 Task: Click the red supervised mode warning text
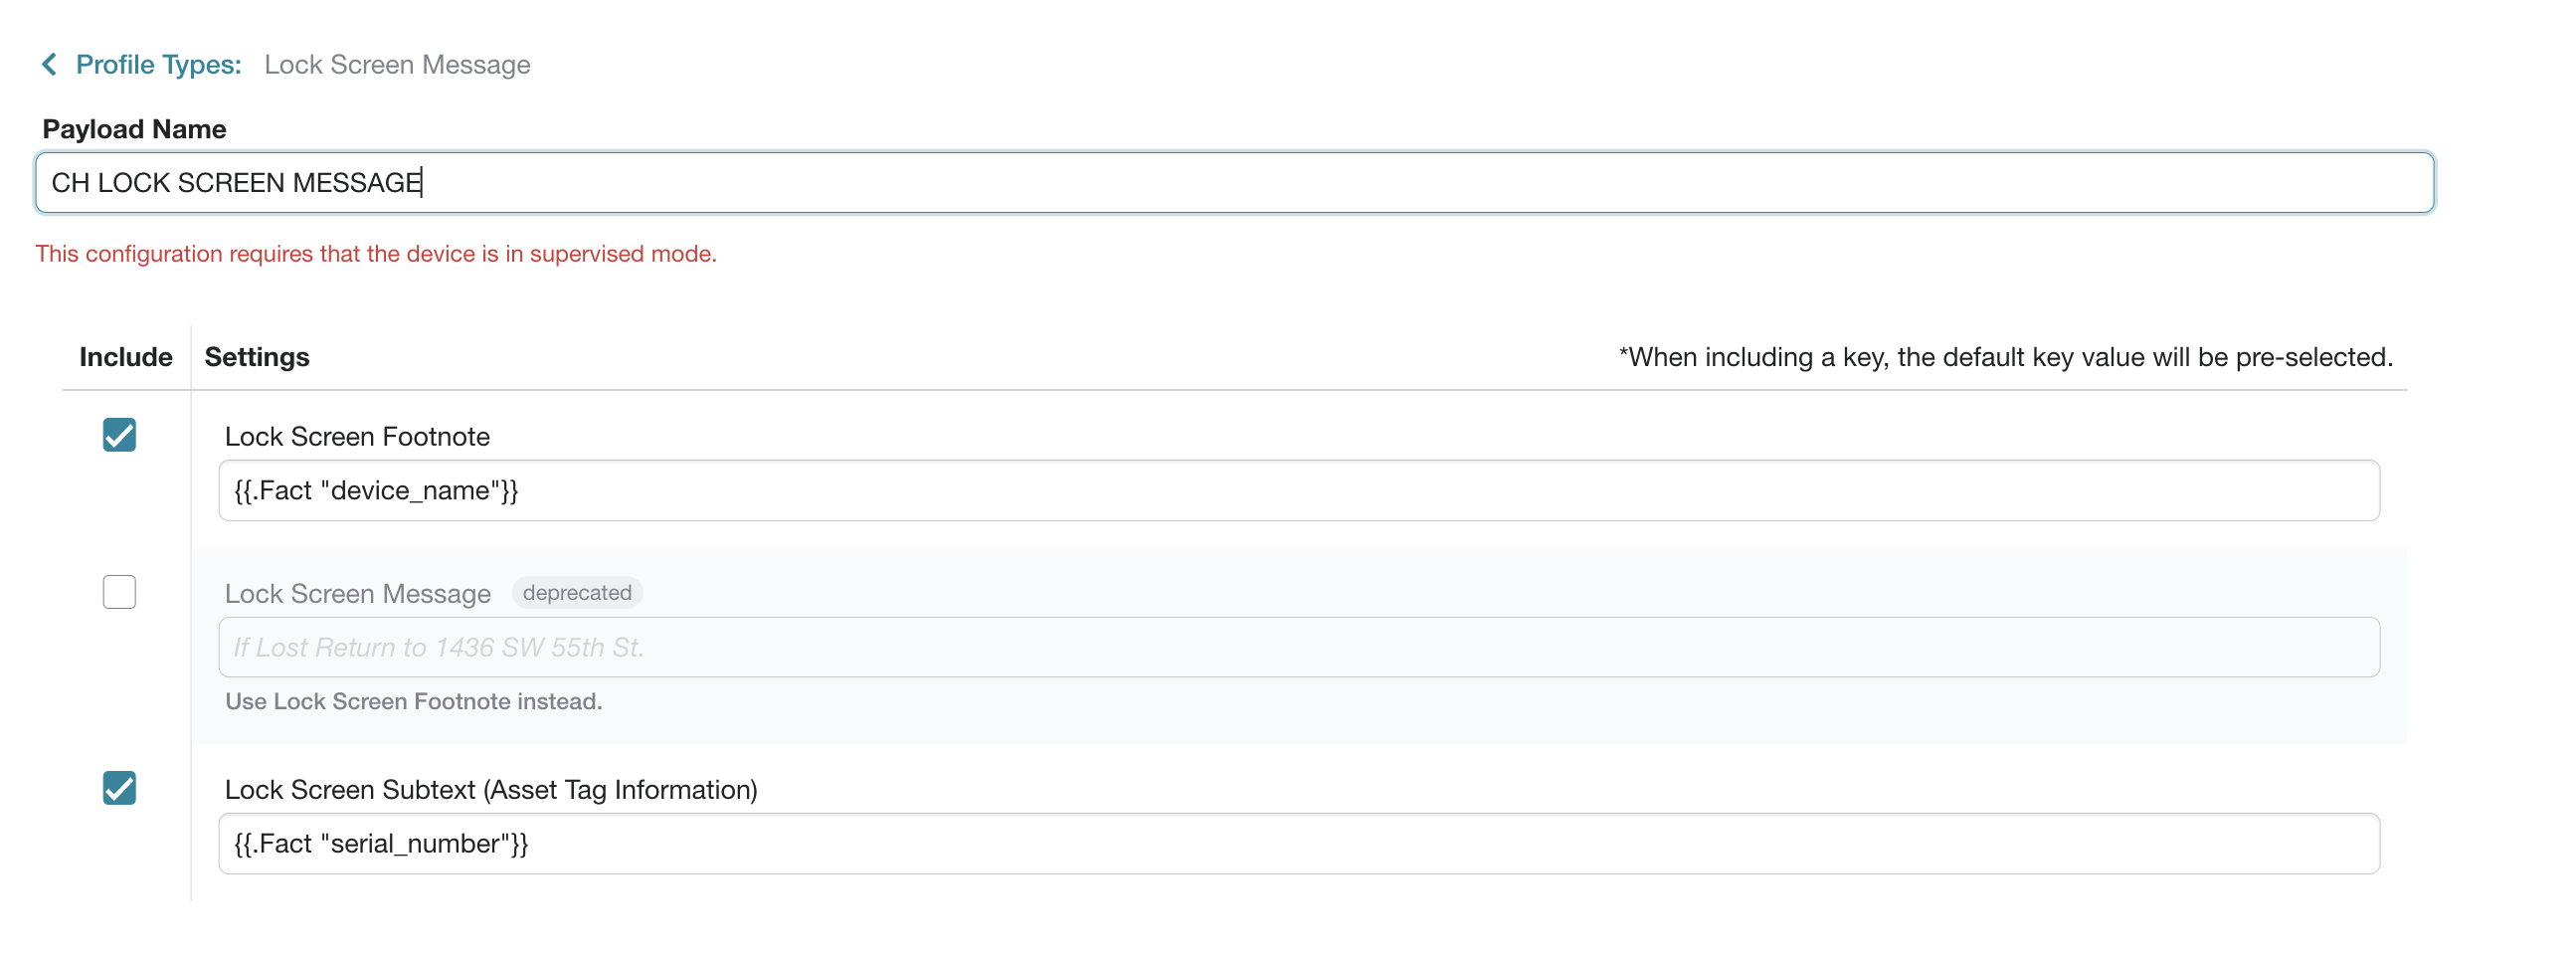[376, 254]
